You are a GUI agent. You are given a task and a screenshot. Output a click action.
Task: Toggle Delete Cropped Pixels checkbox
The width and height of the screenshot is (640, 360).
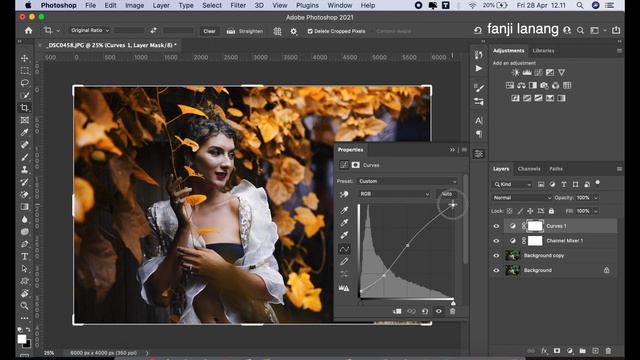click(310, 31)
